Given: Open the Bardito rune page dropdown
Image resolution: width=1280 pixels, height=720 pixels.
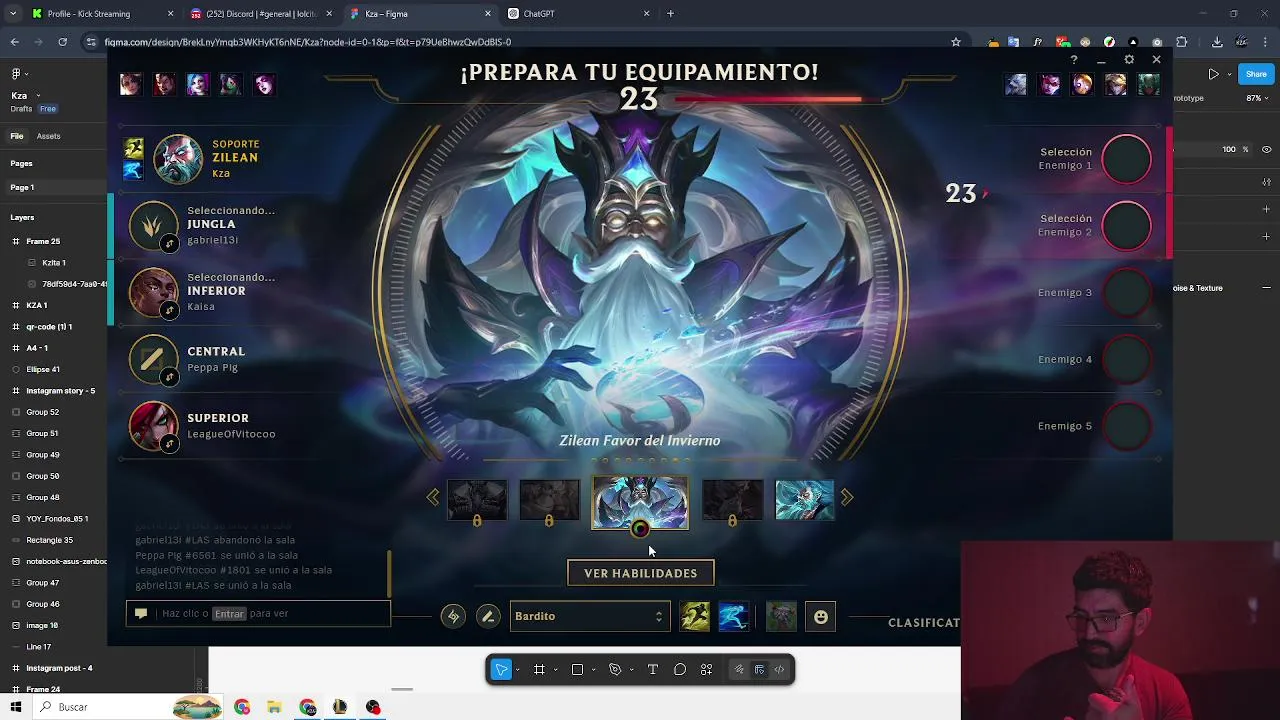Looking at the screenshot, I should (589, 616).
